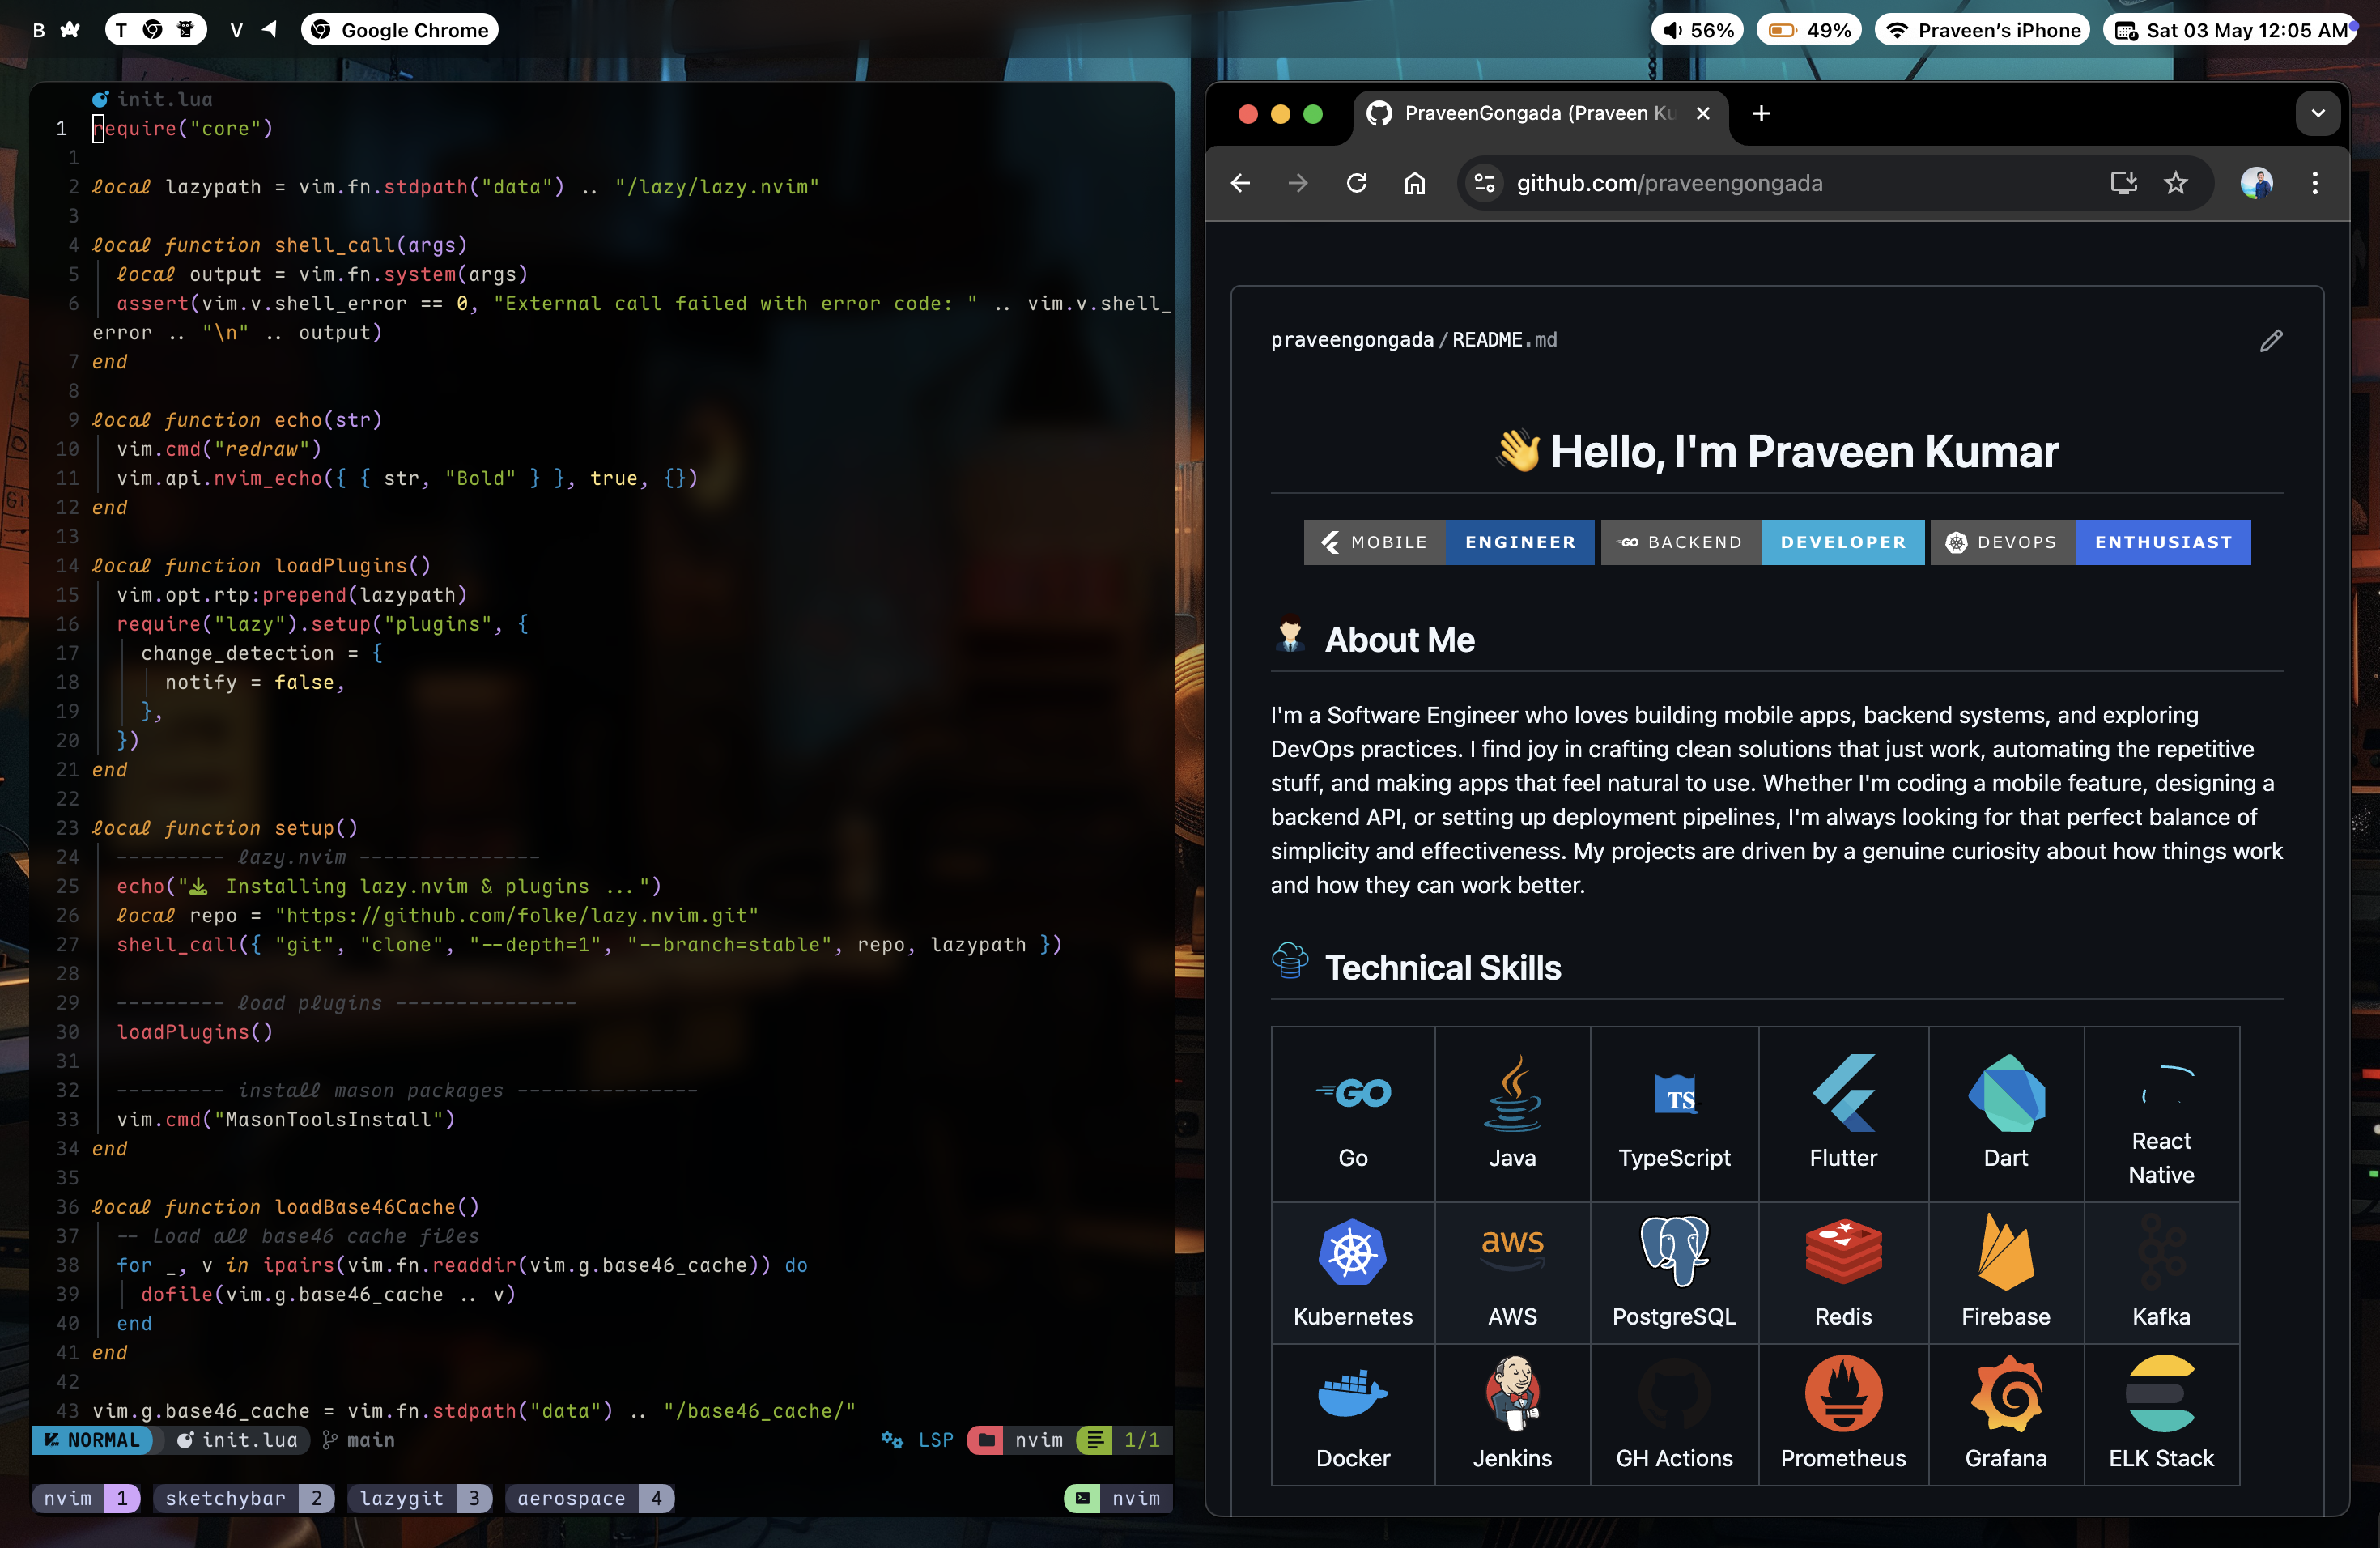Click React Native label in skills
This screenshot has width=2380, height=1548.
point(2161,1158)
